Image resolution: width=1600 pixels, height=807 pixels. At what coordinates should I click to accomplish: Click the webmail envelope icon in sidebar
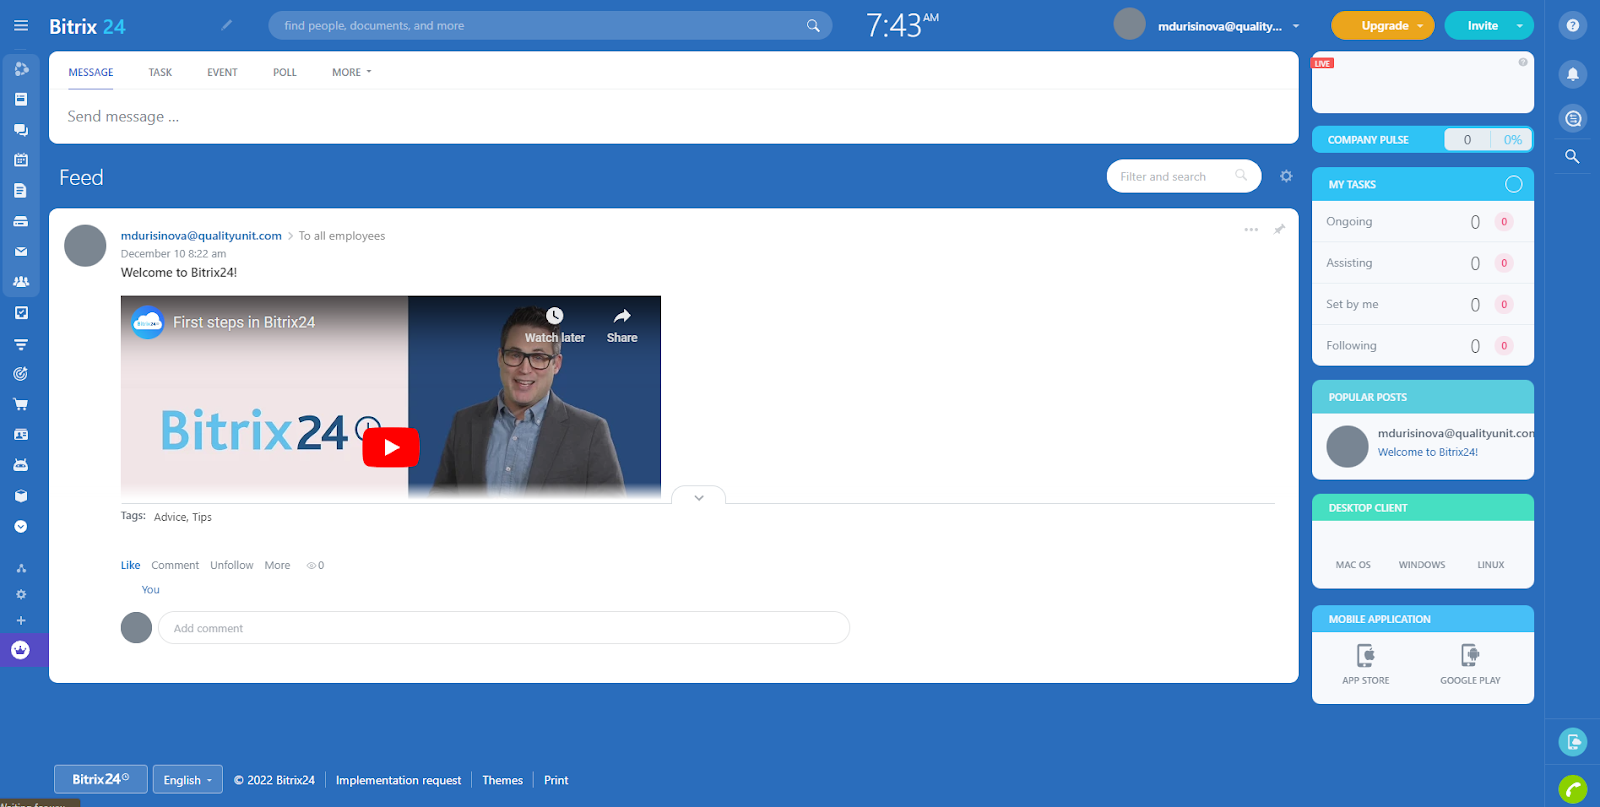21,252
